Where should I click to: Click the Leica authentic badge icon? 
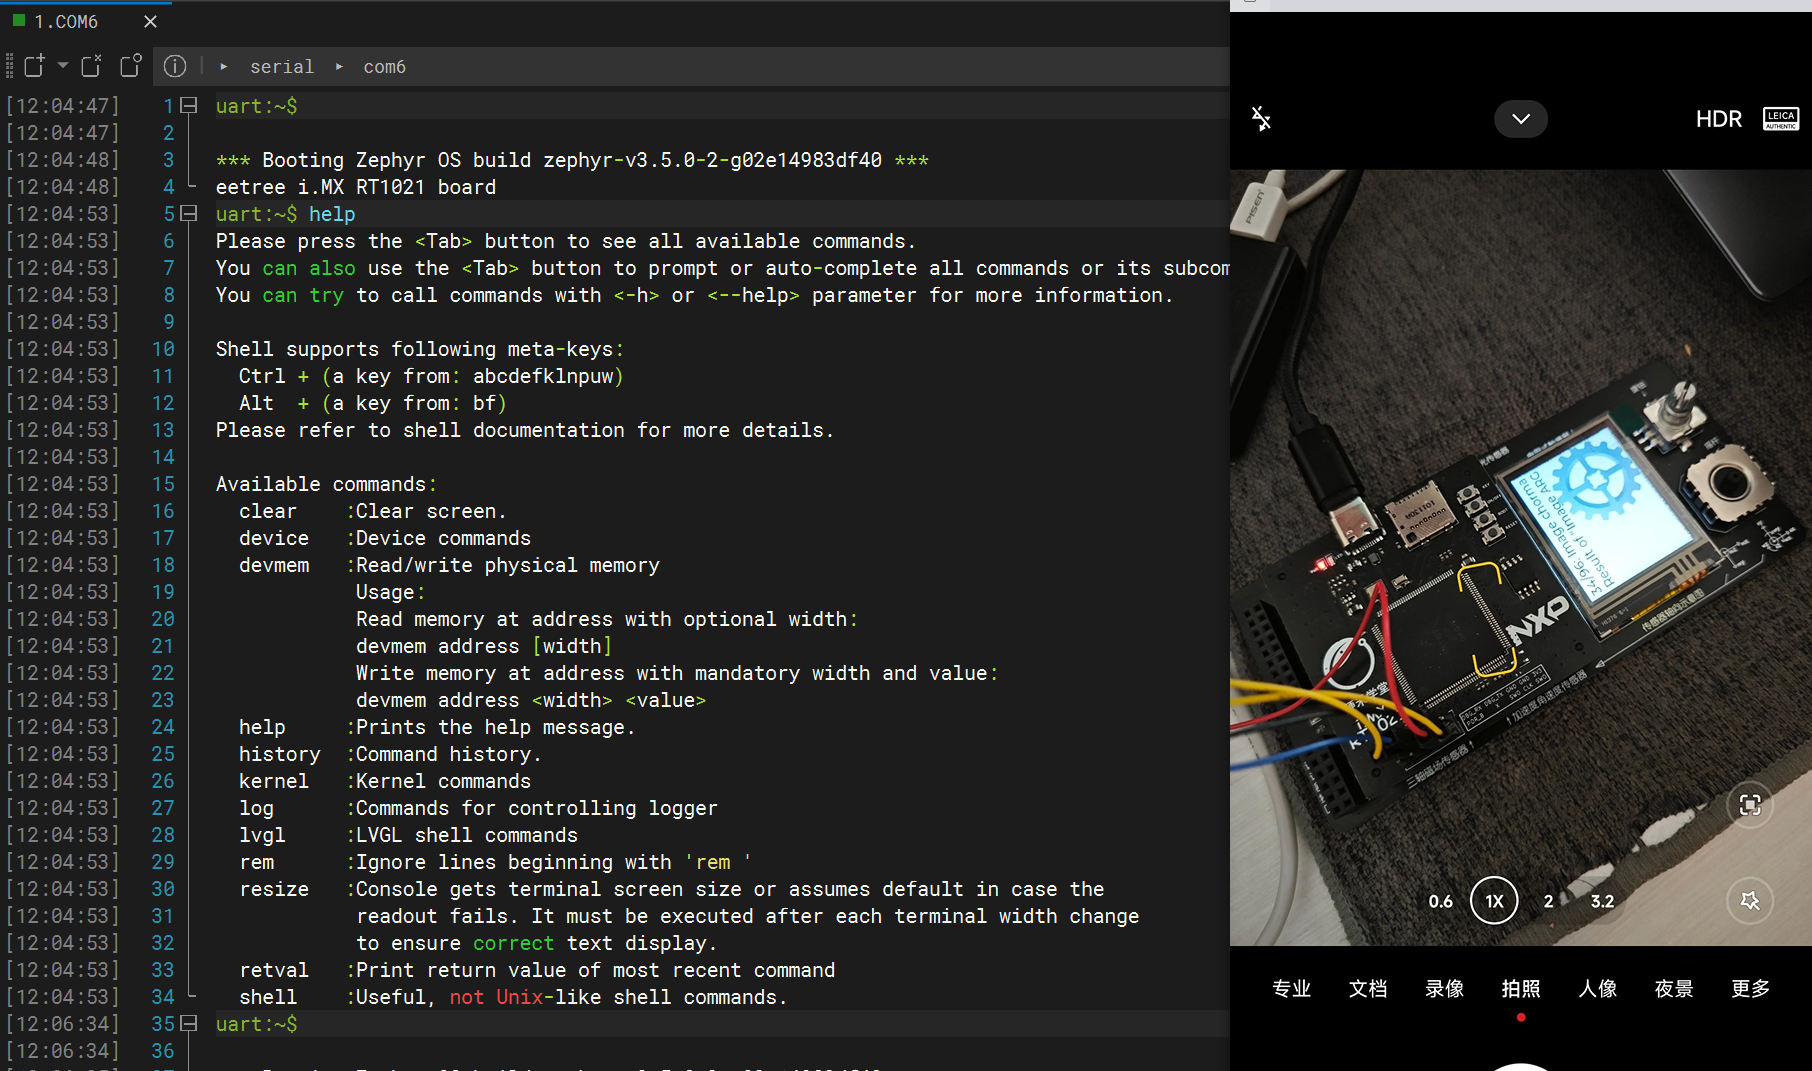(1781, 119)
